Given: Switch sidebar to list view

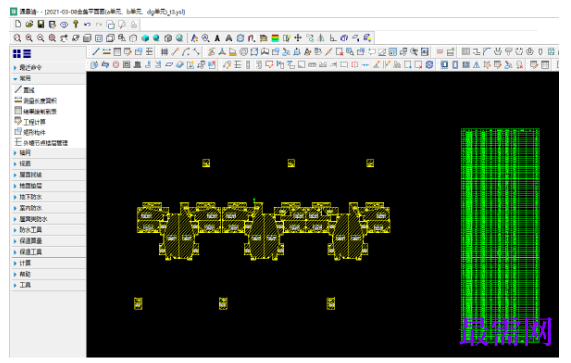Looking at the screenshot, I should (x=27, y=54).
